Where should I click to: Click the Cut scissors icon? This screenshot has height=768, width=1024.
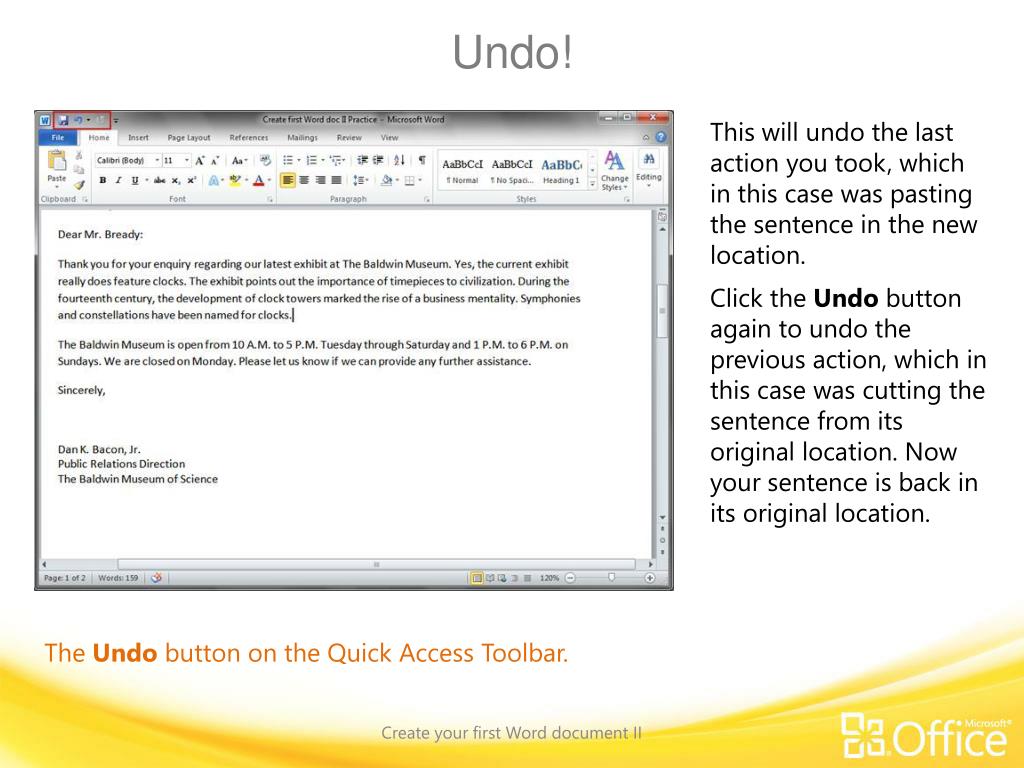79,155
